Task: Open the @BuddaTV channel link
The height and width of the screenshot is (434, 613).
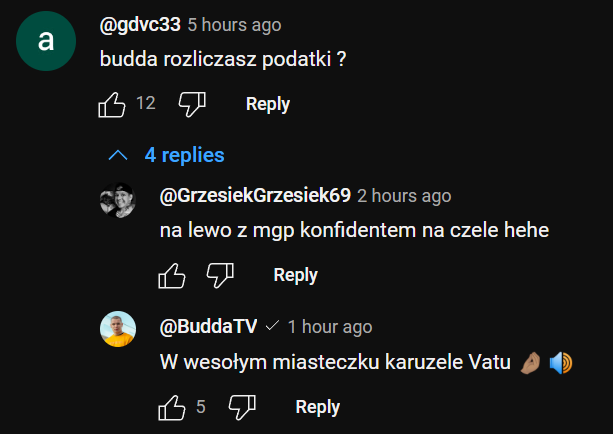Action: pos(208,327)
